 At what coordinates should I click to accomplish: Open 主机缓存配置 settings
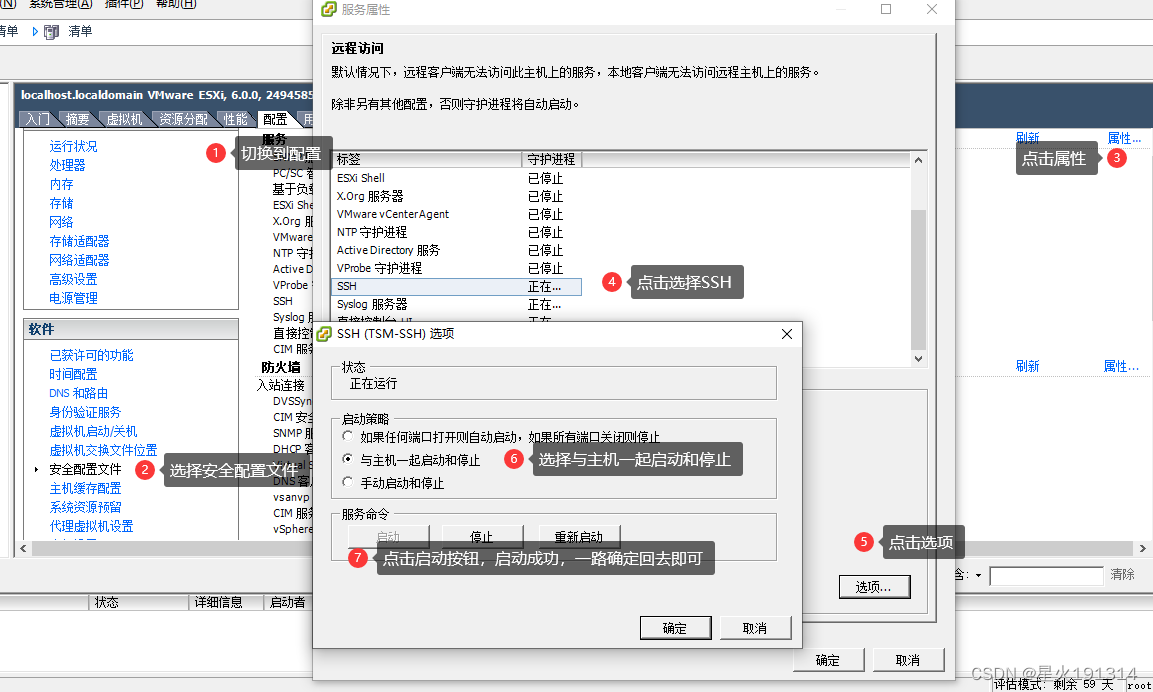pyautogui.click(x=85, y=488)
